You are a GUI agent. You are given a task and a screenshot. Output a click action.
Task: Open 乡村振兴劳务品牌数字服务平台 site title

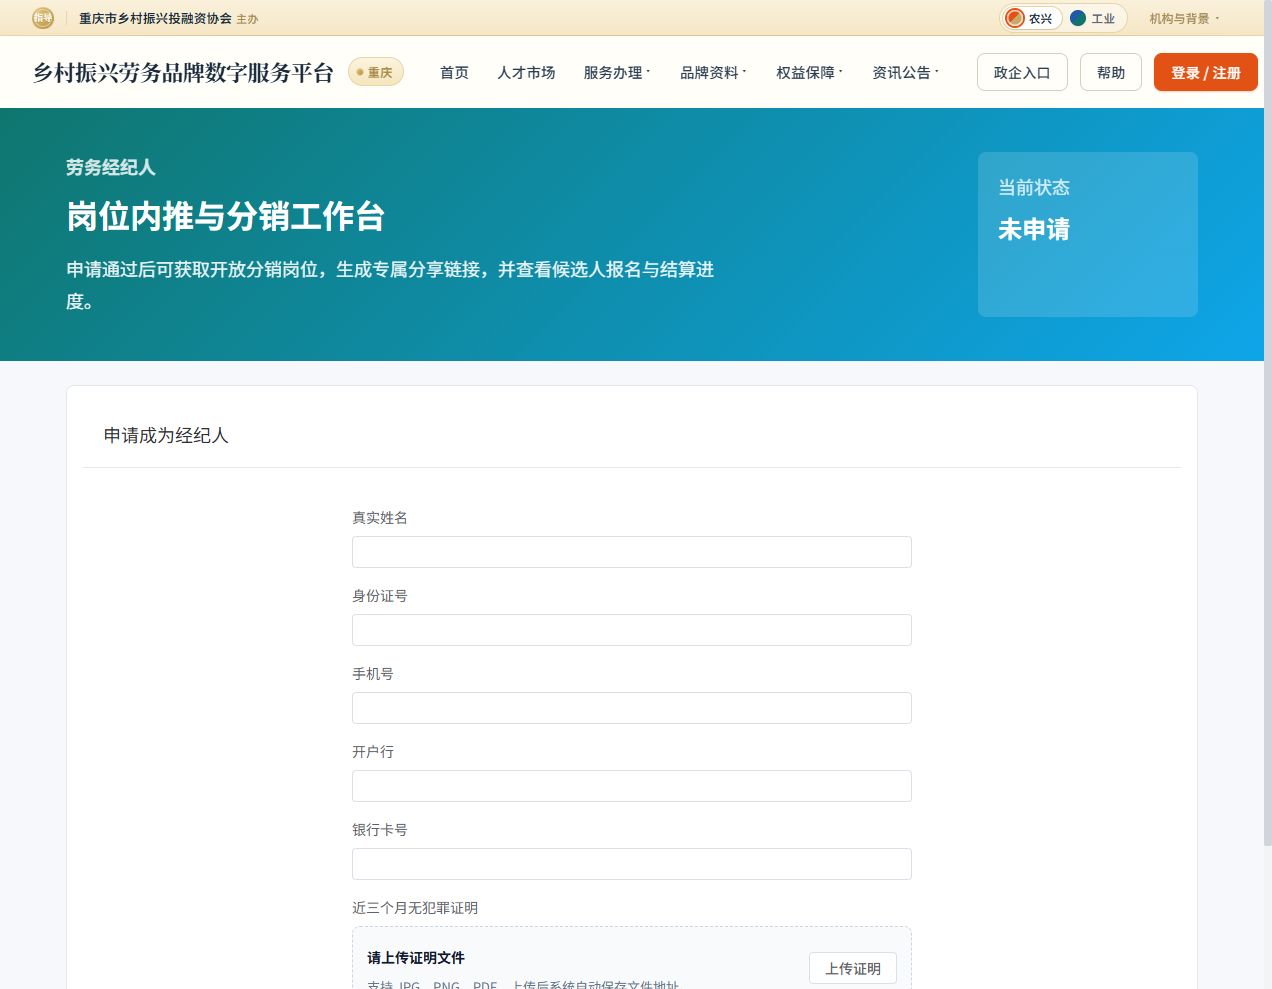(x=183, y=72)
